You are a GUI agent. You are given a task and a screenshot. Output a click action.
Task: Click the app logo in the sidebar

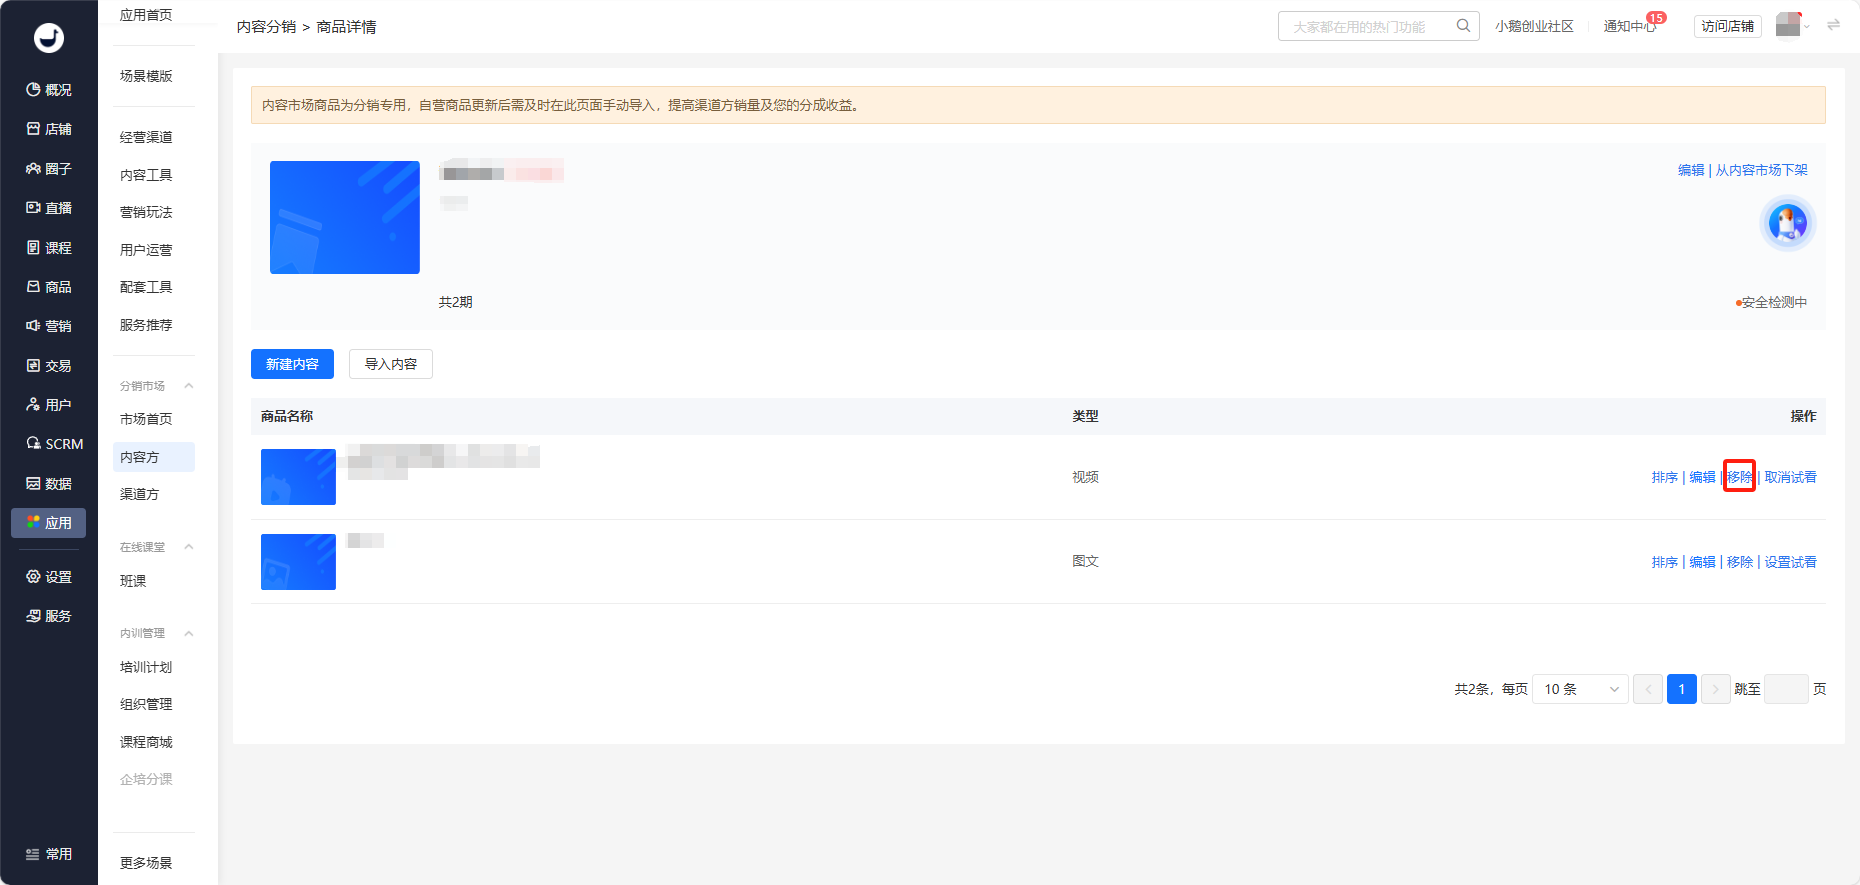(x=49, y=38)
